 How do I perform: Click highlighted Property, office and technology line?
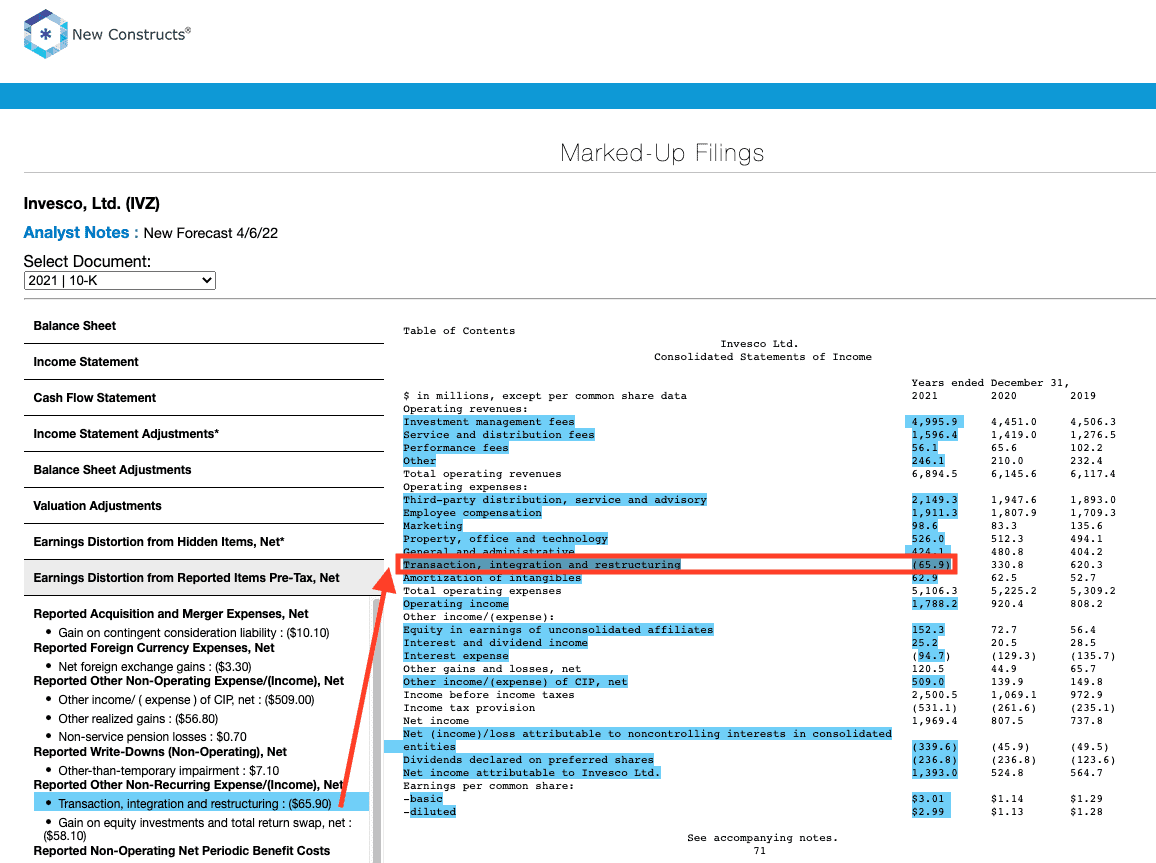[x=505, y=539]
